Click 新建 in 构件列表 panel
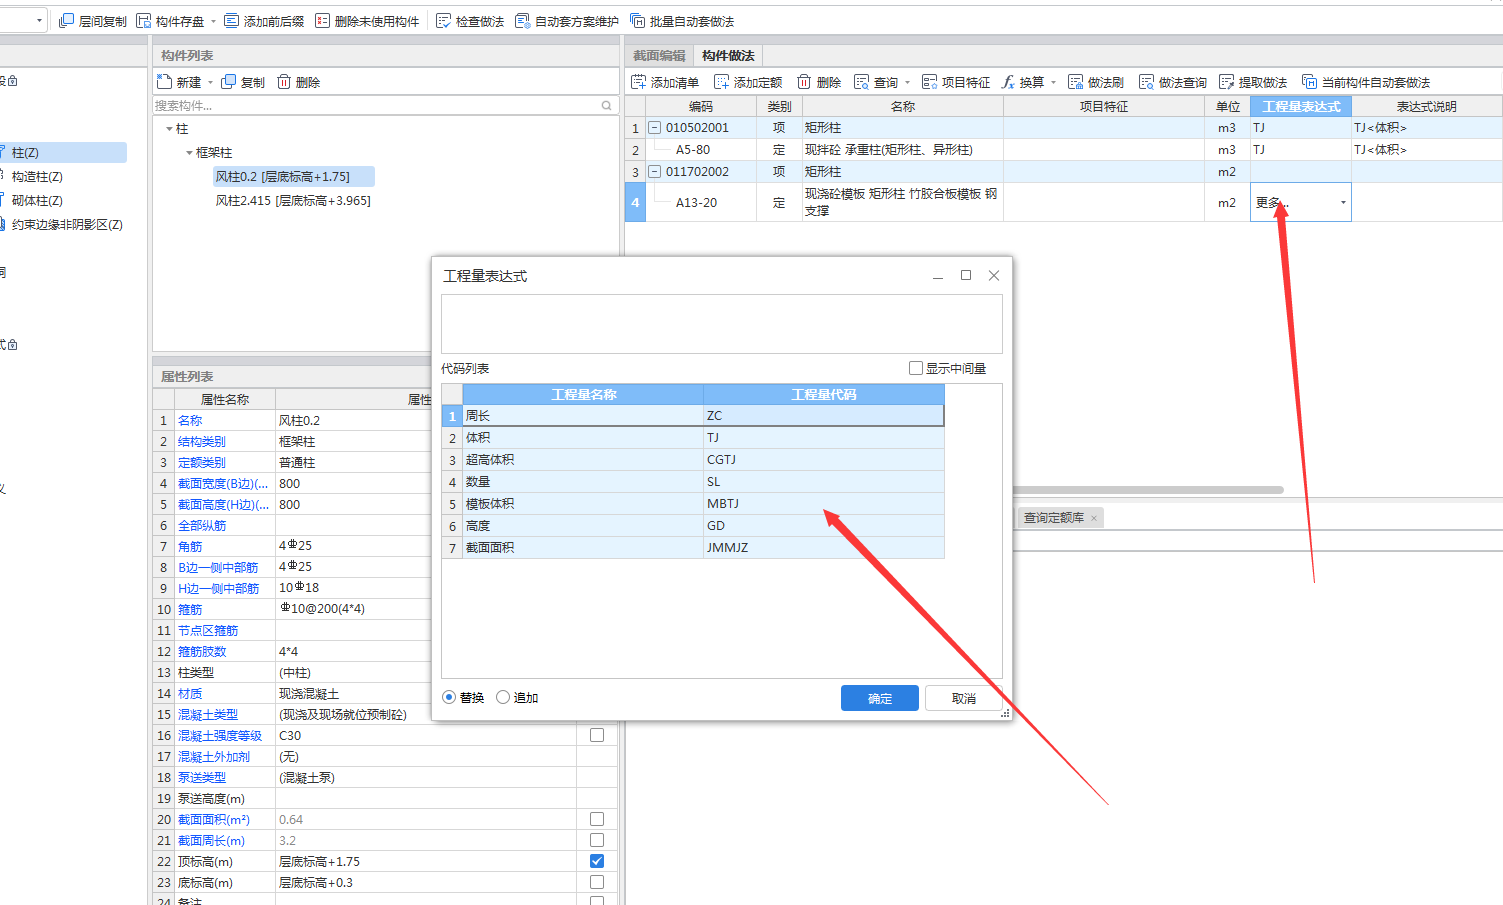The height and width of the screenshot is (905, 1503). 180,82
